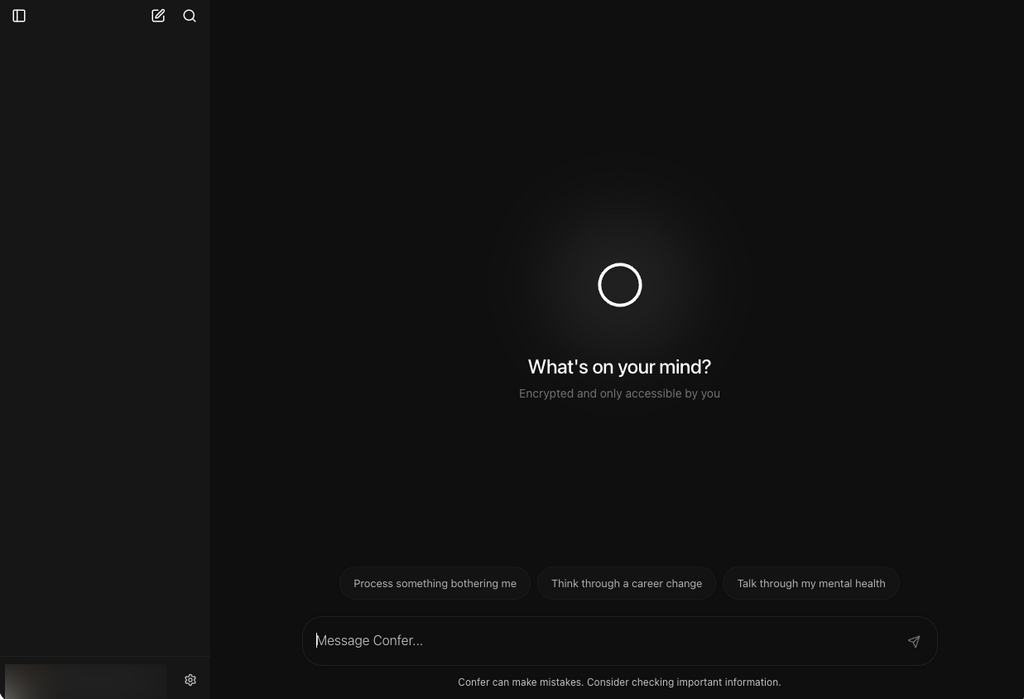Open the blurred user account area
1024x699 pixels.
point(86,680)
